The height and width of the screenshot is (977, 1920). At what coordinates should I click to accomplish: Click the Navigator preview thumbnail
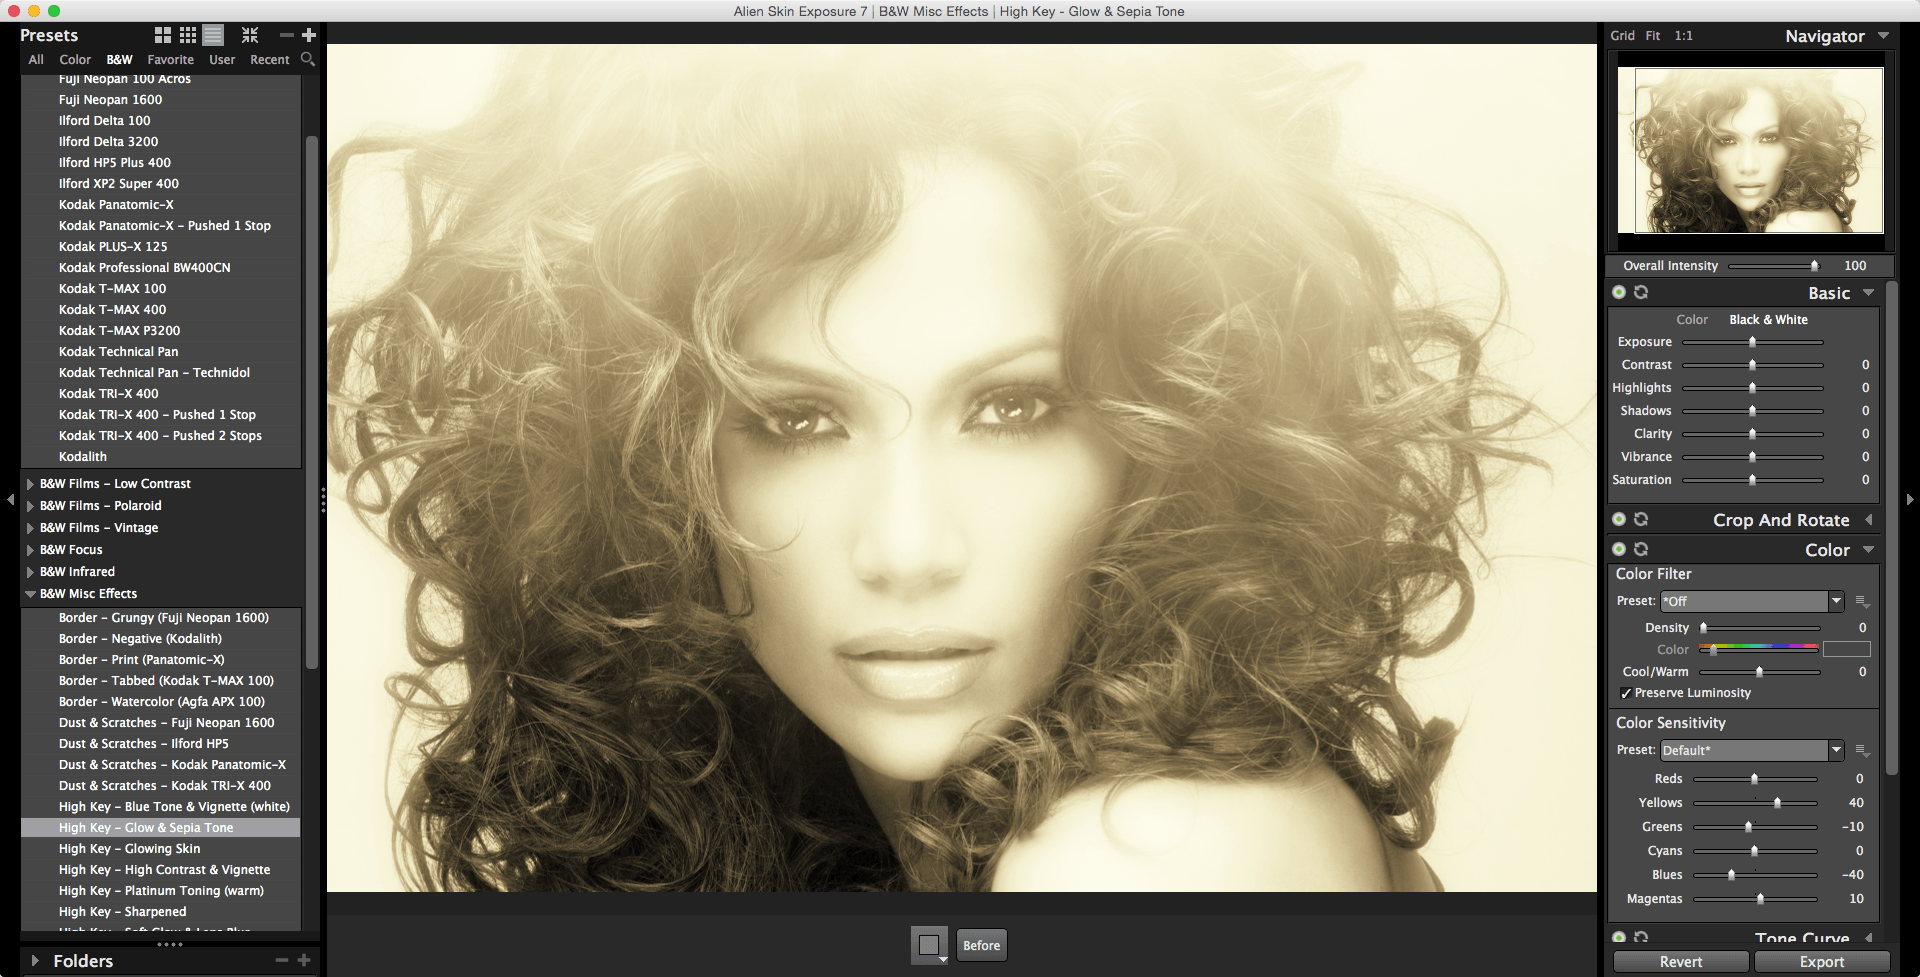coord(1750,150)
